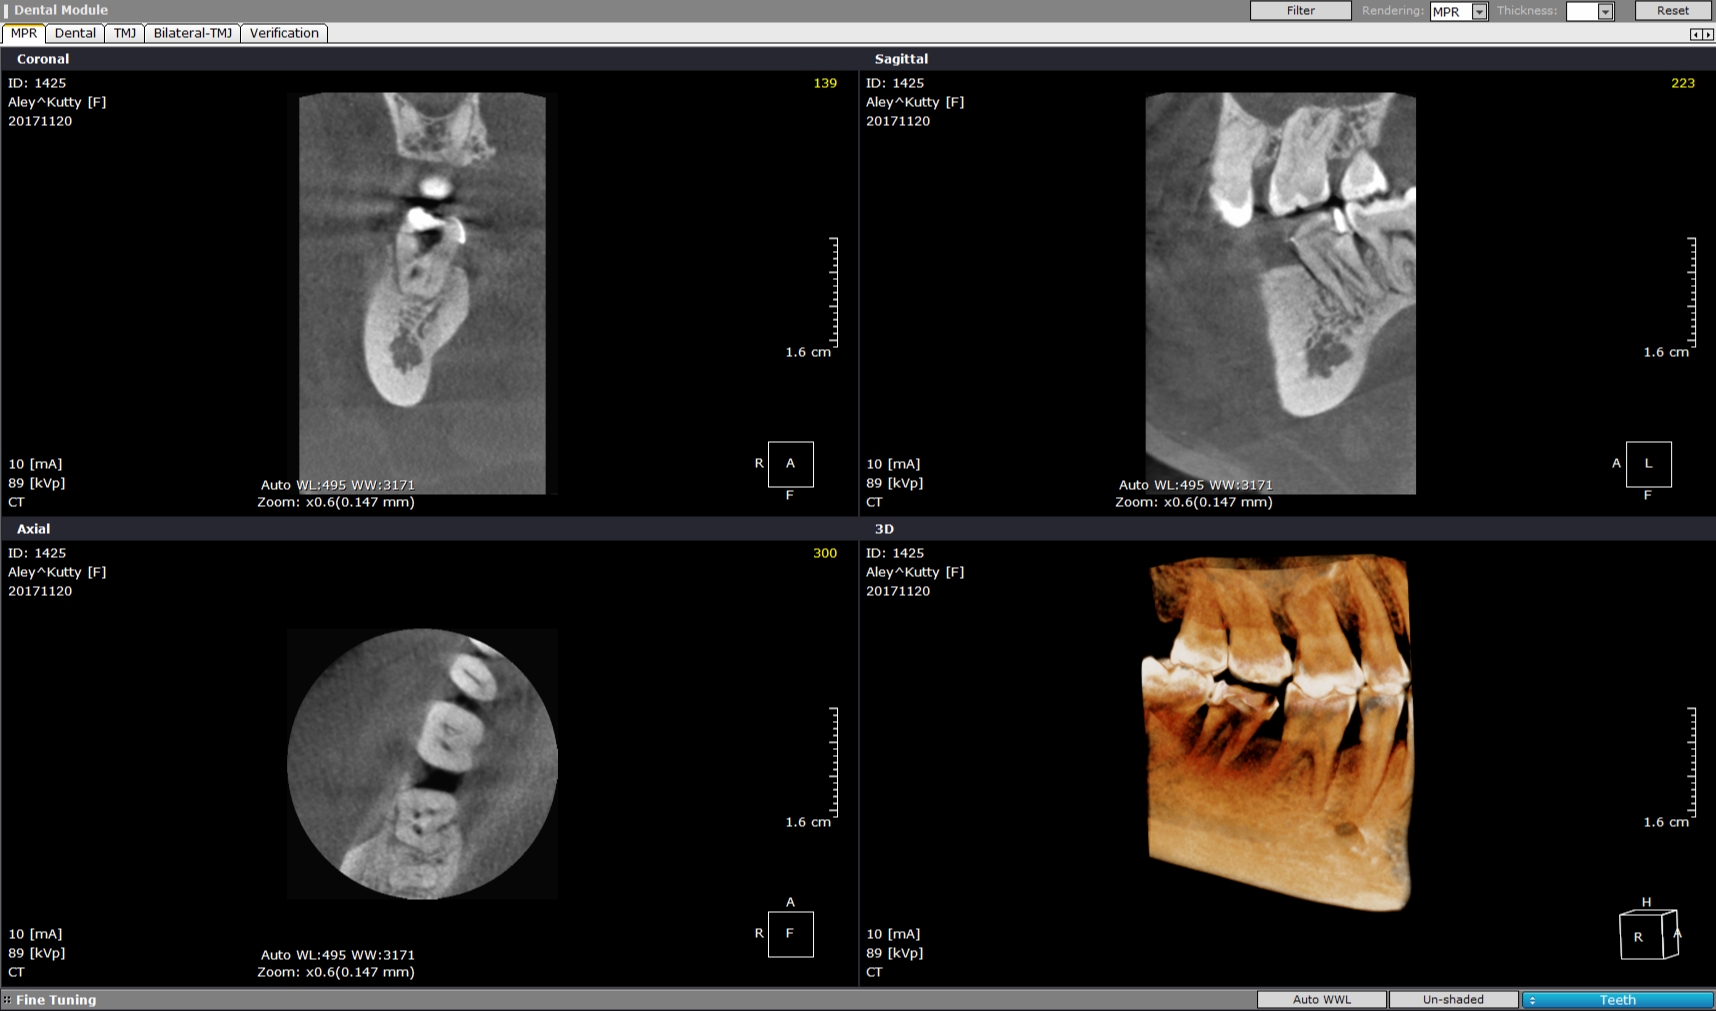Click the Fine Tuning panel grip icon
The height and width of the screenshot is (1011, 1716).
tap(7, 1000)
